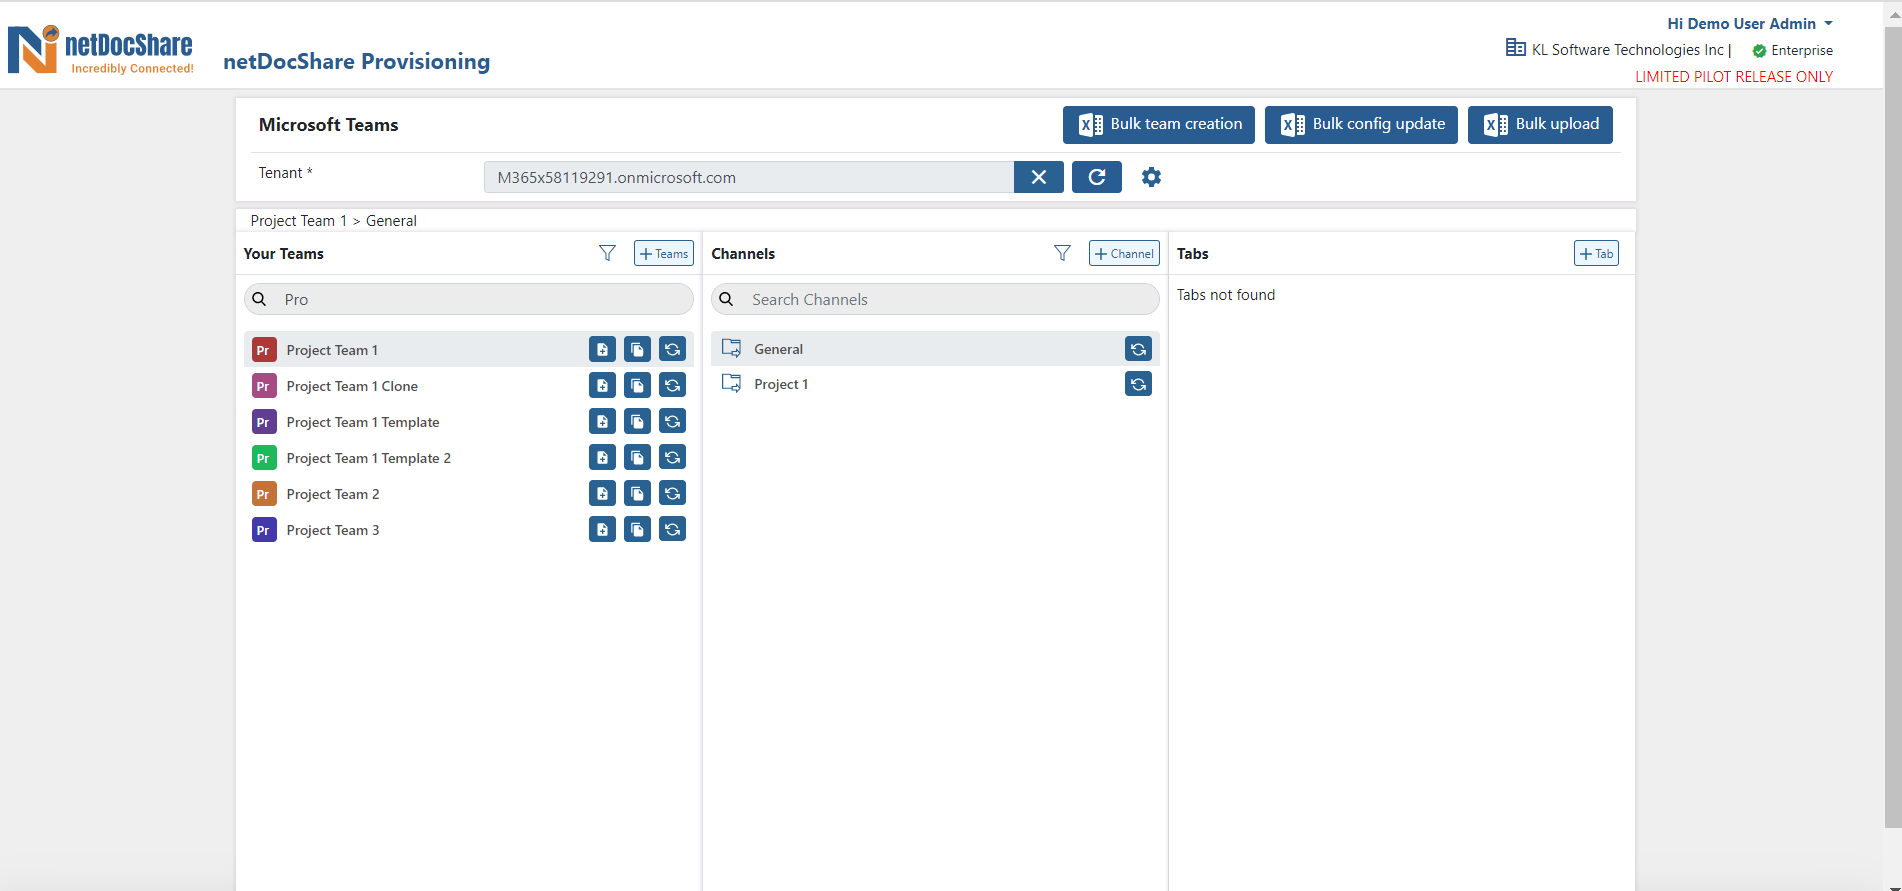Screen dimensions: 1902x891
Task: Open the tenant settings gear
Action: pyautogui.click(x=1151, y=177)
